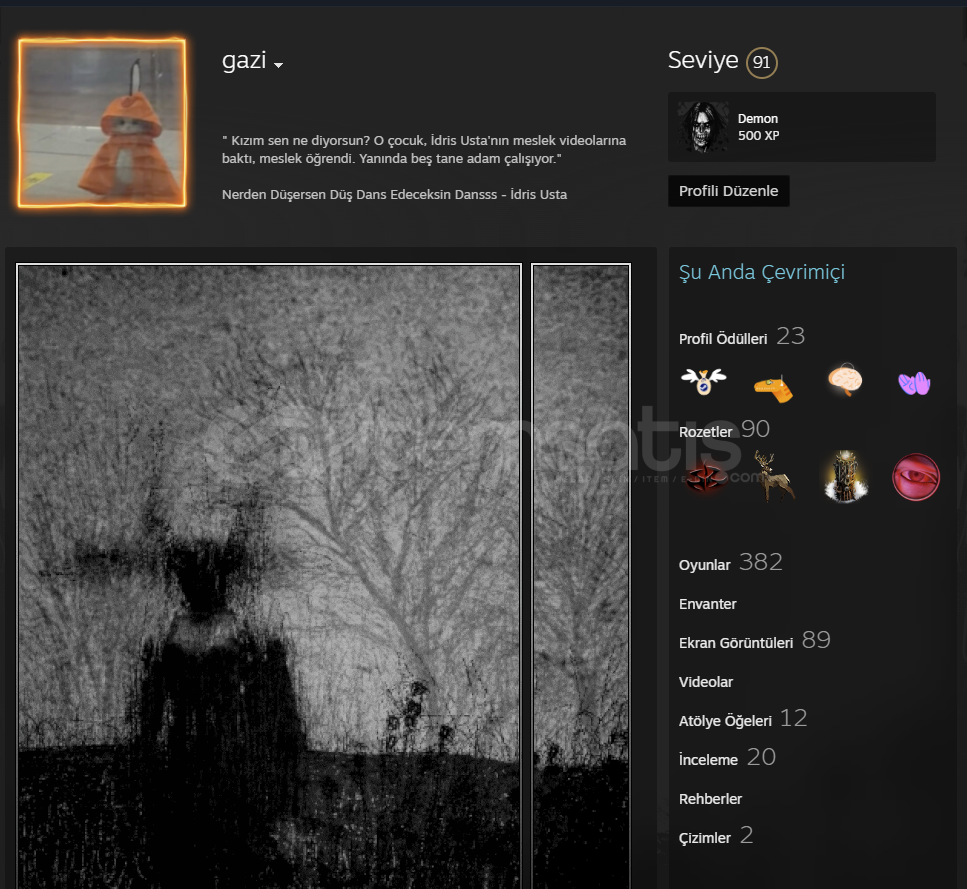This screenshot has width=967, height=889.
Task: Click the badge count 90
Action: (x=755, y=429)
